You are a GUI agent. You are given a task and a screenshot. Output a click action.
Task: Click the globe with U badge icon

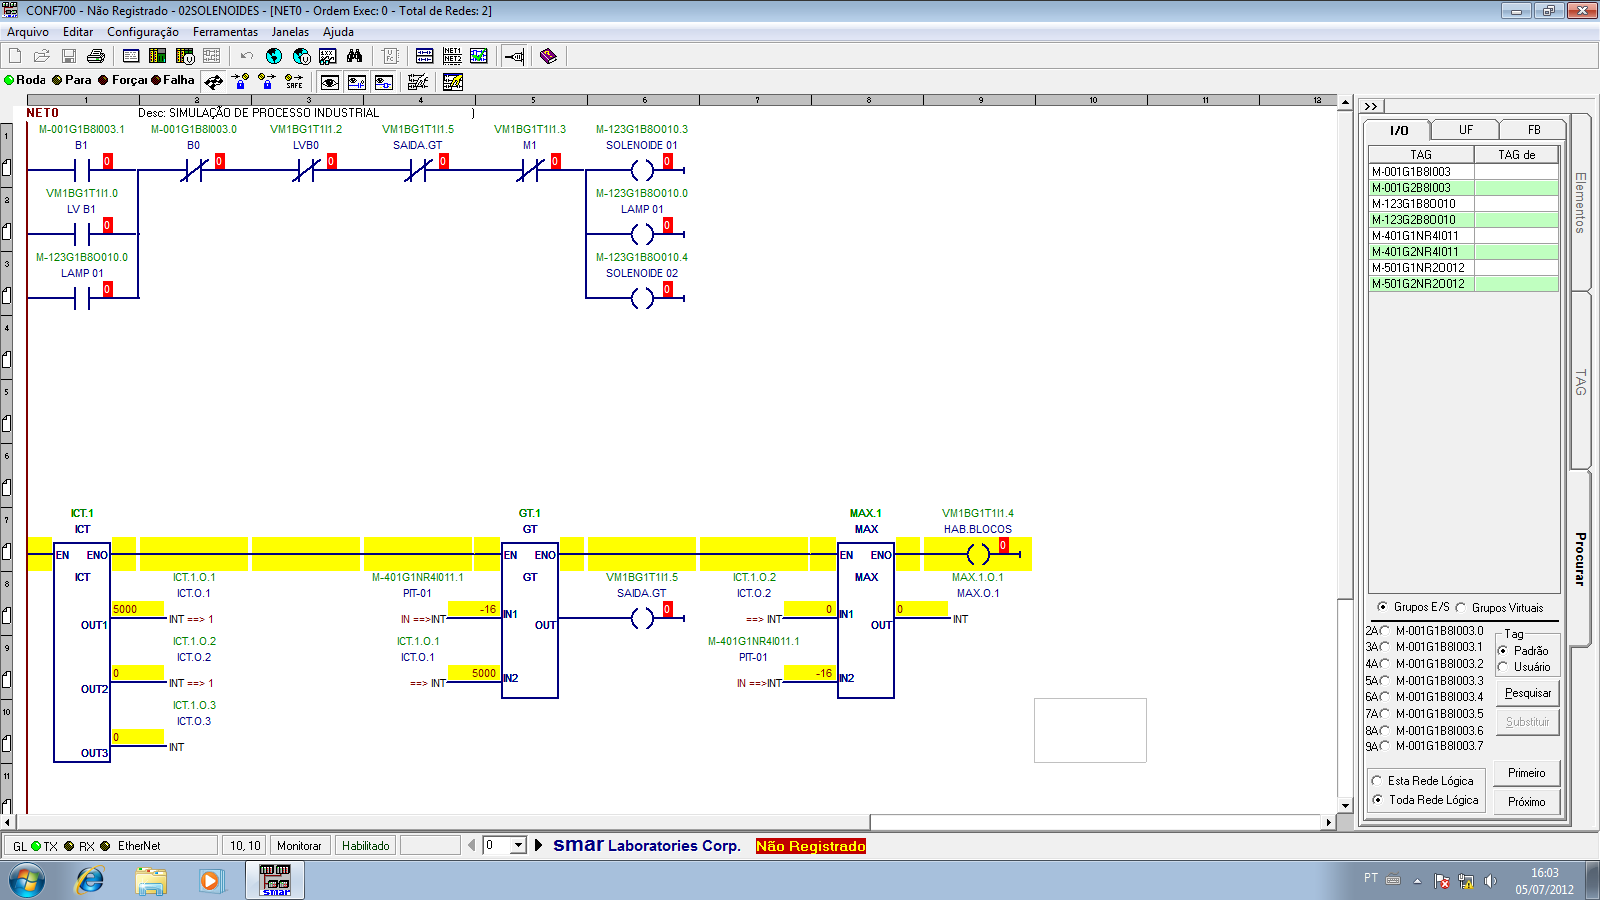[x=301, y=56]
